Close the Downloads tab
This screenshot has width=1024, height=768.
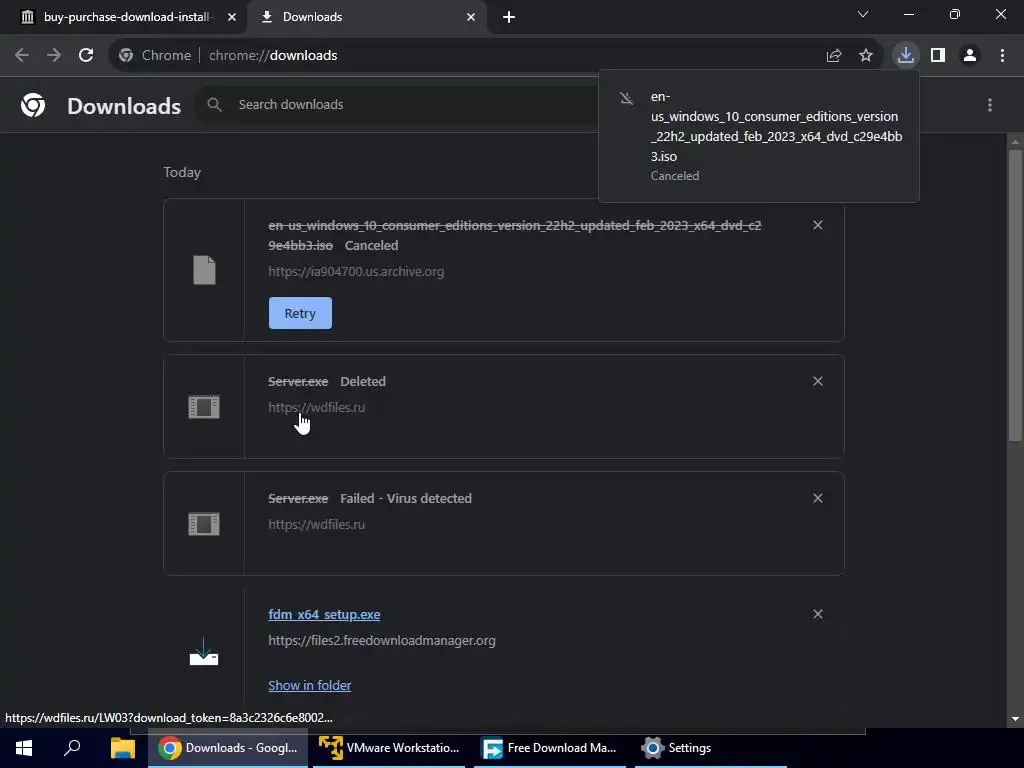pyautogui.click(x=471, y=17)
